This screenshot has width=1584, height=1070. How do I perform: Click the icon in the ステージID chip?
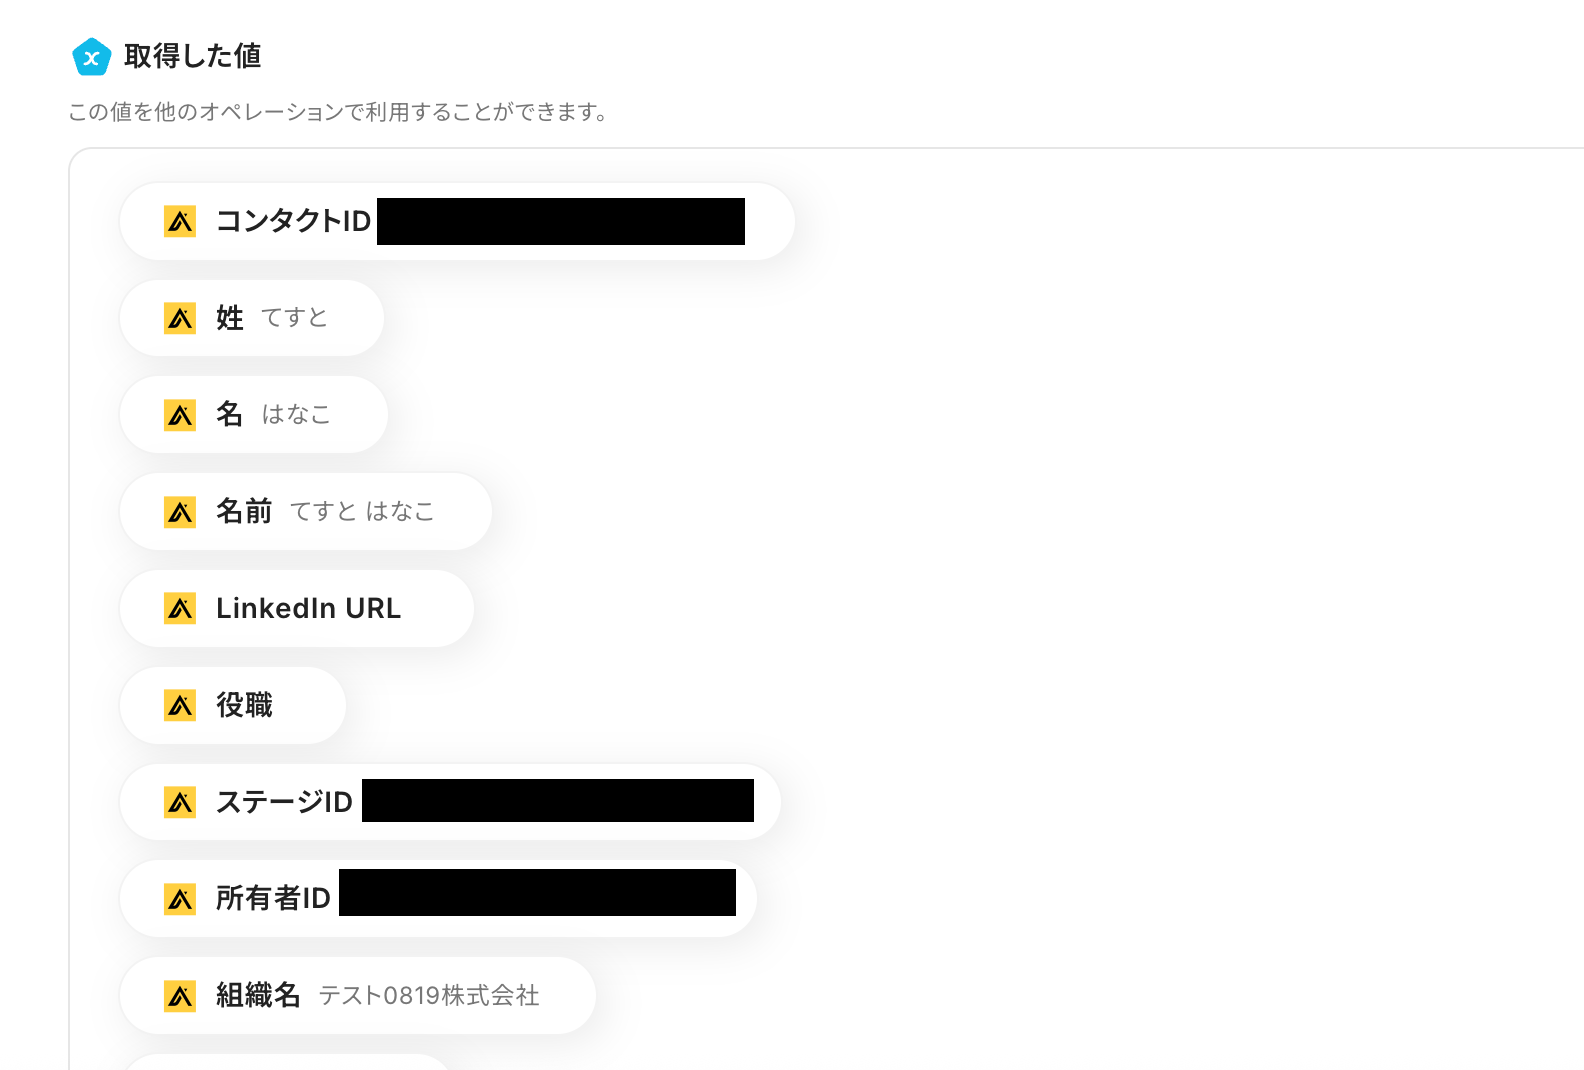[x=180, y=802]
